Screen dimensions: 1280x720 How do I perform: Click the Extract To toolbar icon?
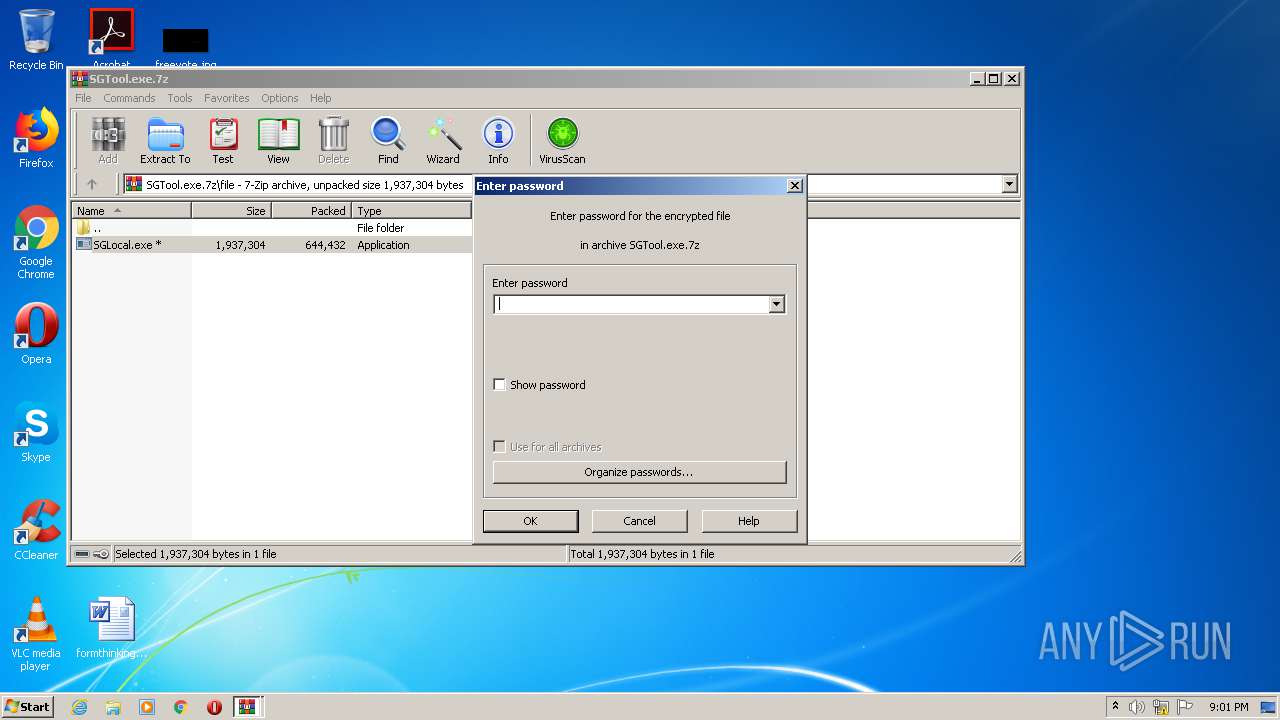coord(165,141)
